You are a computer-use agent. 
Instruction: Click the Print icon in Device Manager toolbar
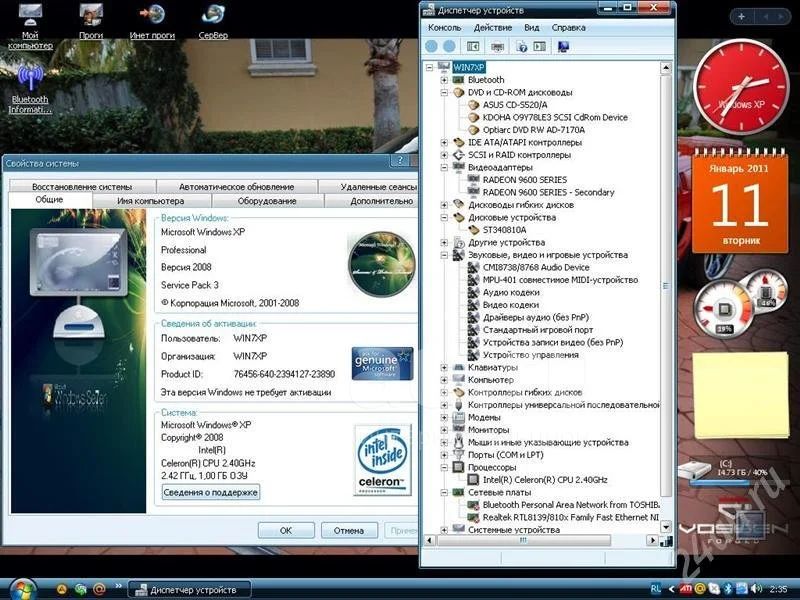(497, 47)
